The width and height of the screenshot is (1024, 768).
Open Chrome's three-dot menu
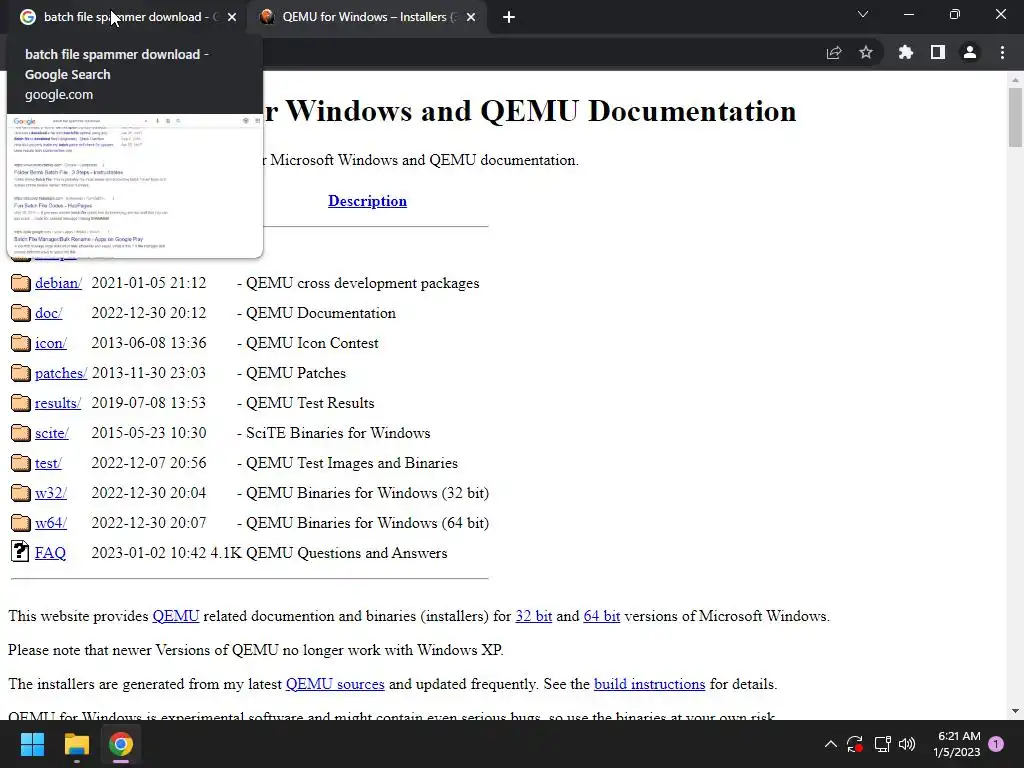point(1002,52)
